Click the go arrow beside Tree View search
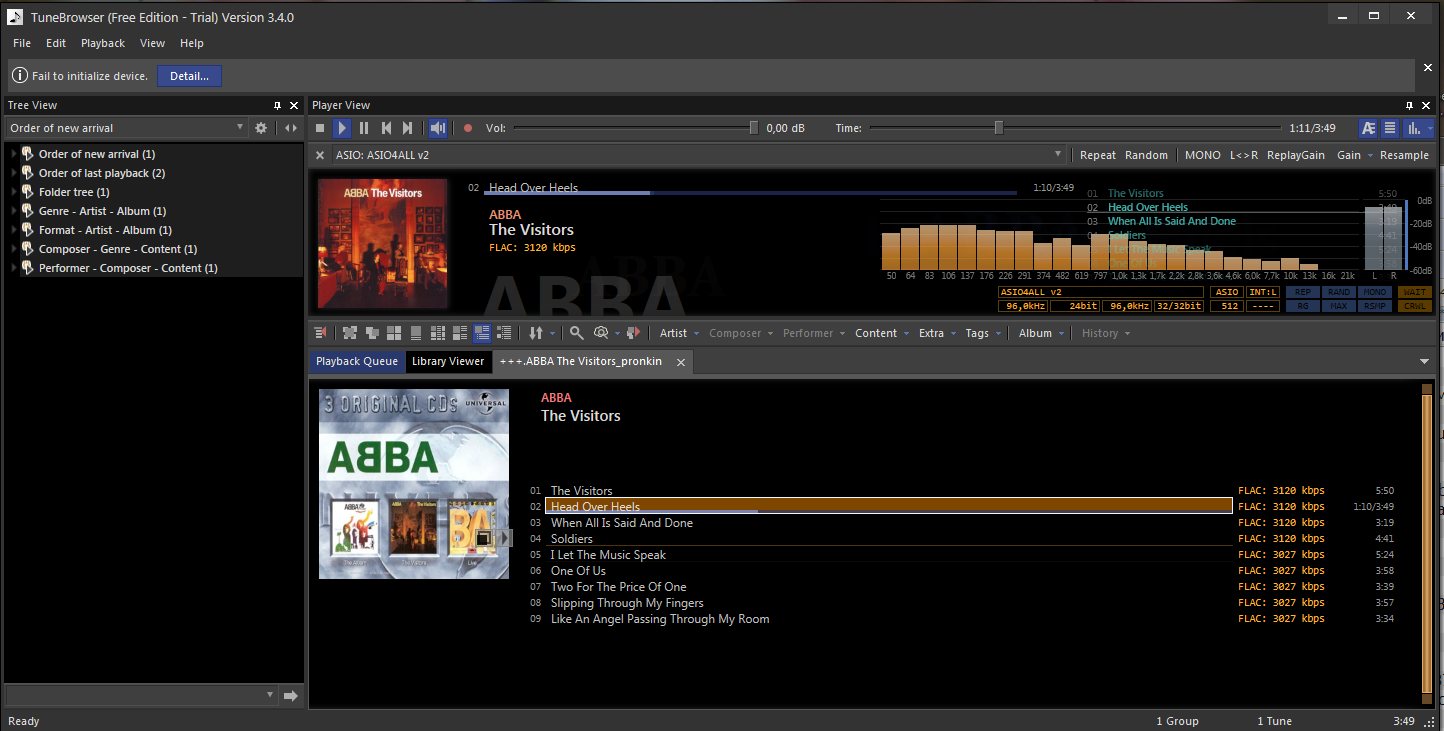1444x731 pixels. pos(291,695)
